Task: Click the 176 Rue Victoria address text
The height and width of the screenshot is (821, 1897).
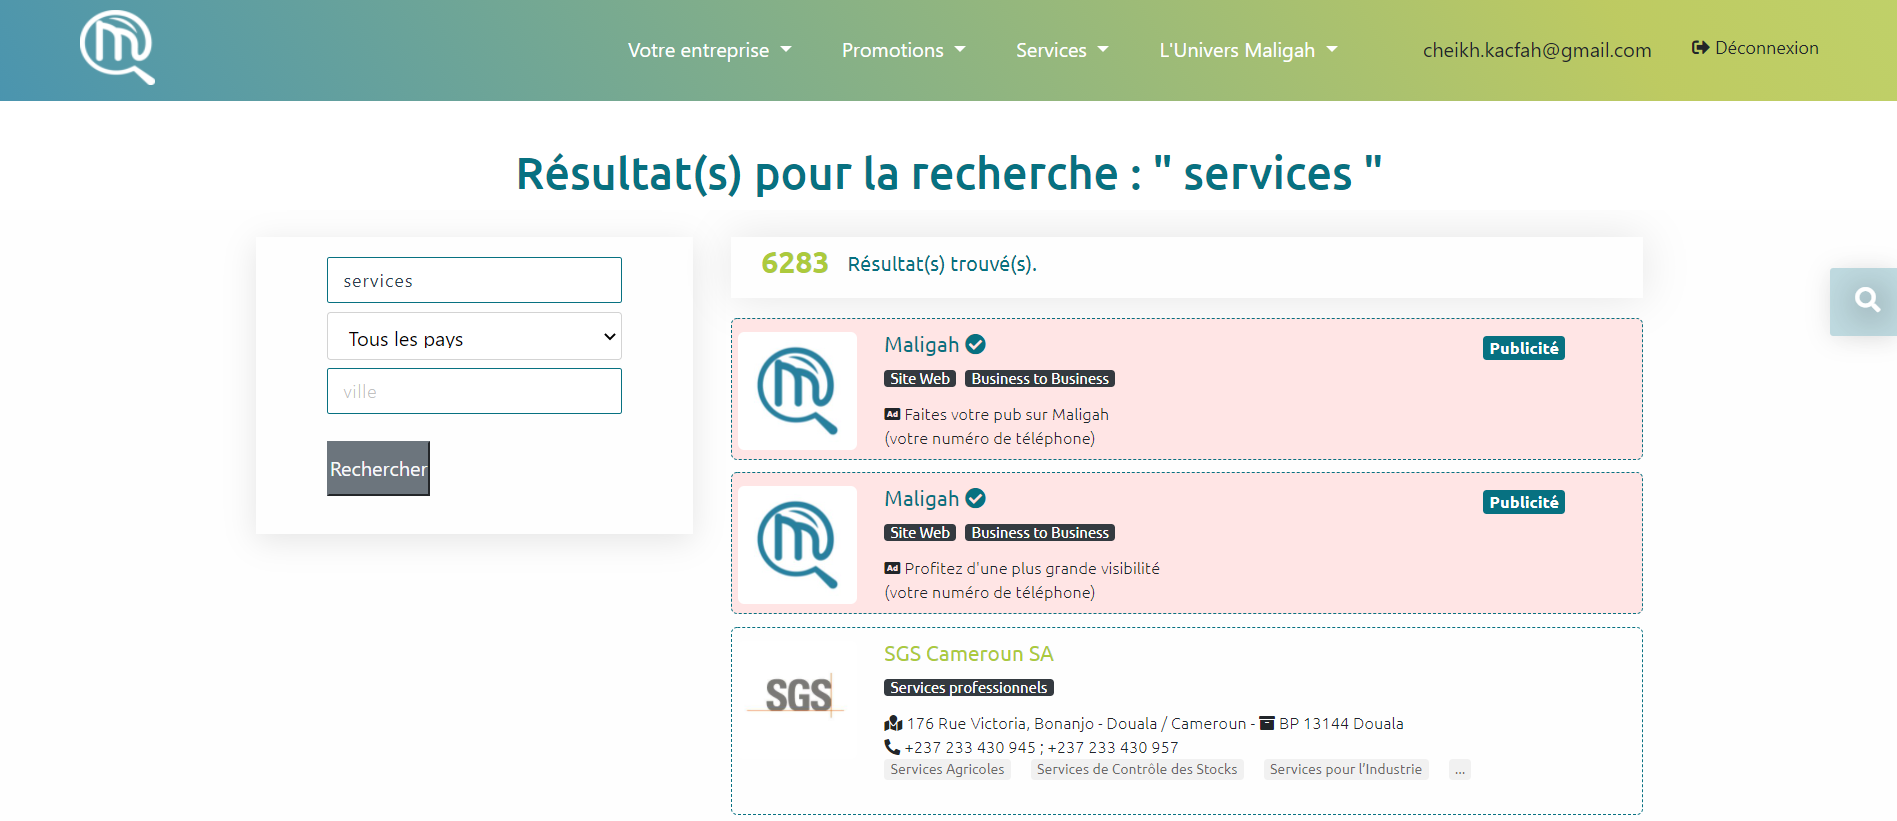Action: coord(1078,723)
